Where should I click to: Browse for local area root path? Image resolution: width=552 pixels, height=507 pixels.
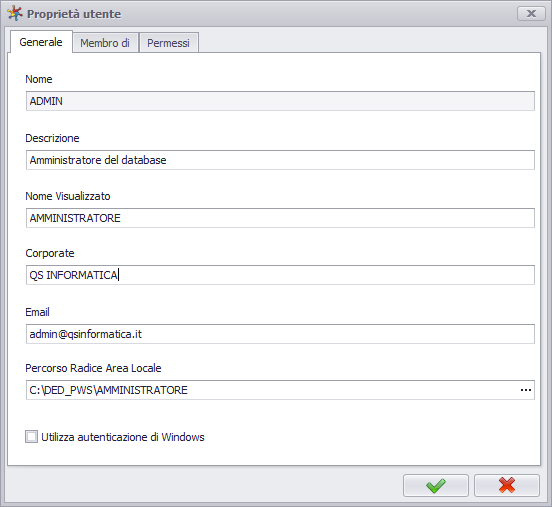[x=526, y=390]
